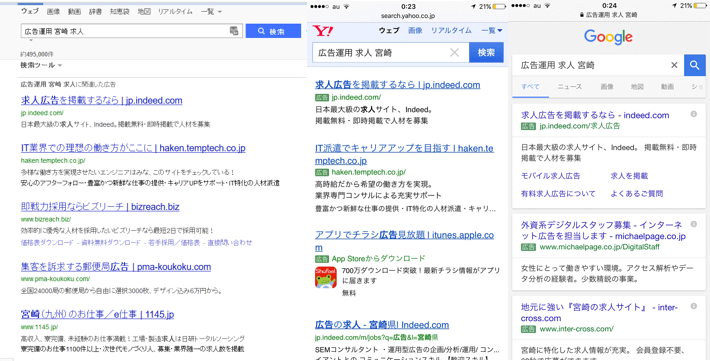
Task: Open desktop result IT業界での理想の働き方がここに
Action: pos(133,148)
